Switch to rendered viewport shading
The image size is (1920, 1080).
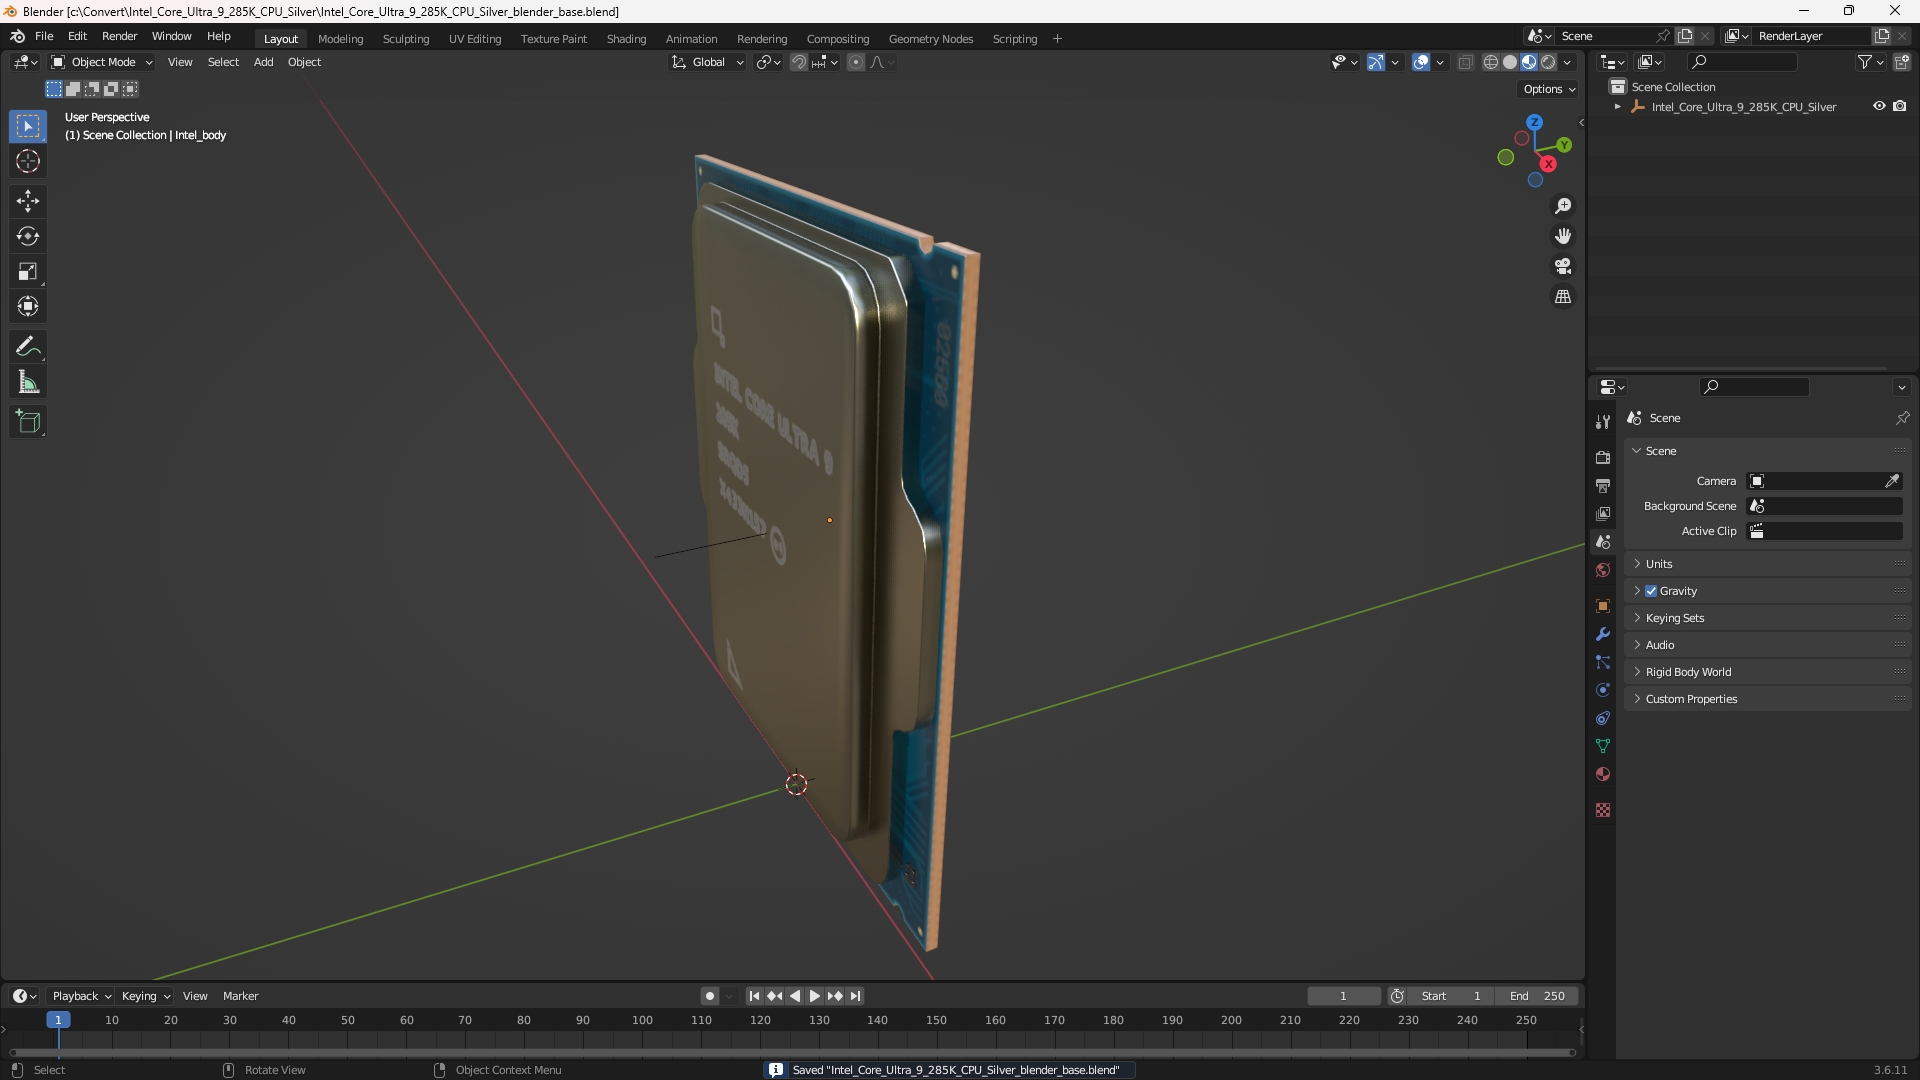pyautogui.click(x=1548, y=62)
